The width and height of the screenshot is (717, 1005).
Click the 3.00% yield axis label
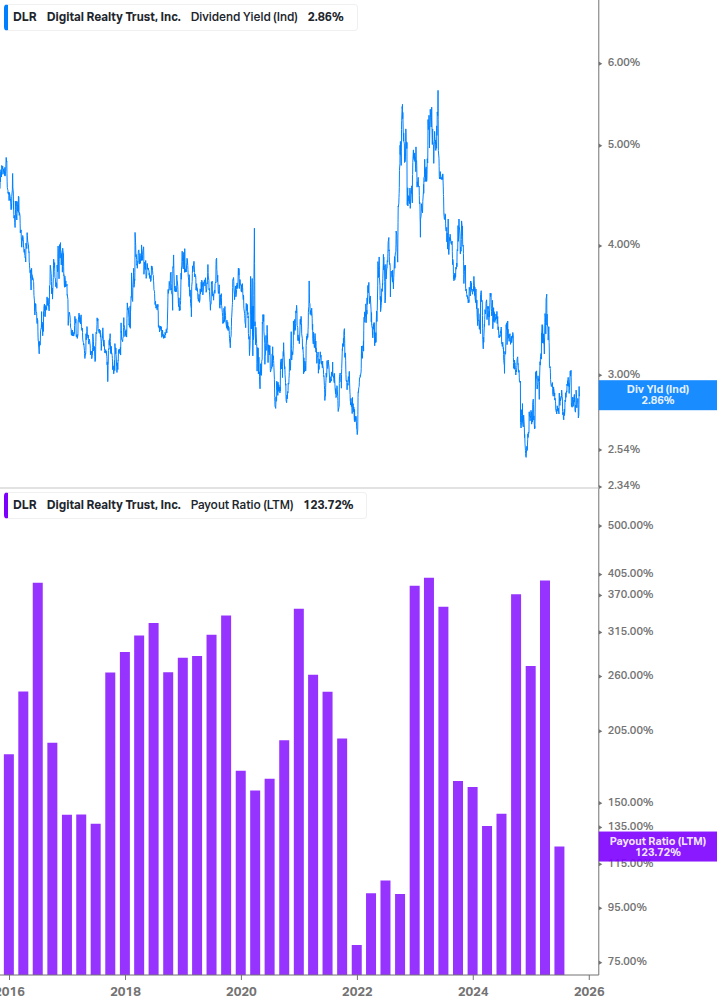[623, 374]
